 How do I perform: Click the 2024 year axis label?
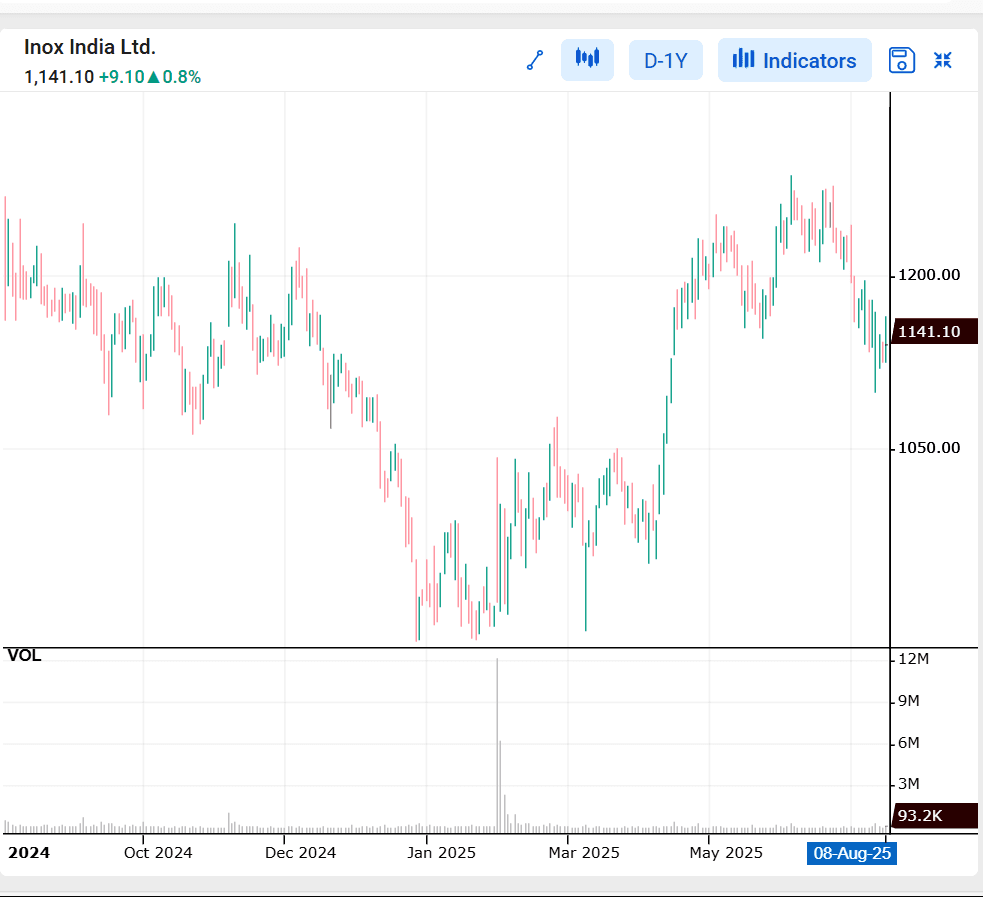click(29, 853)
